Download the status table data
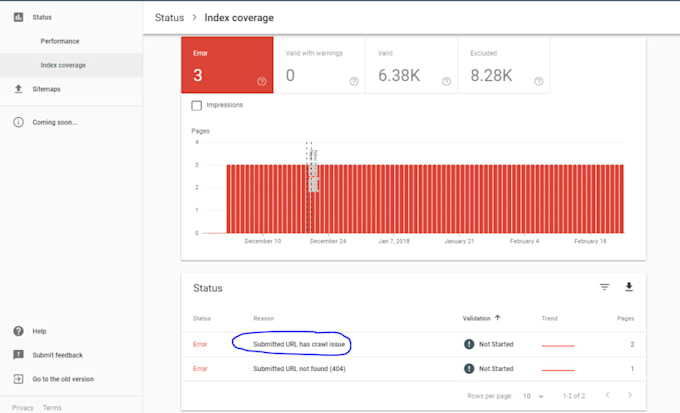This screenshot has width=680, height=413. point(629,287)
